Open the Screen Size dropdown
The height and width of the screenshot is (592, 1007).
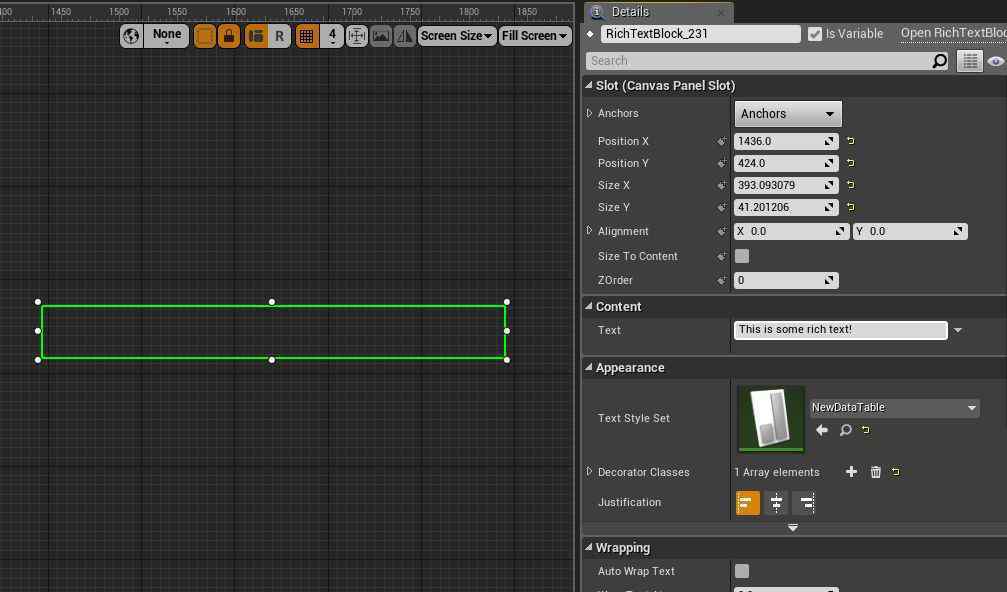[457, 36]
